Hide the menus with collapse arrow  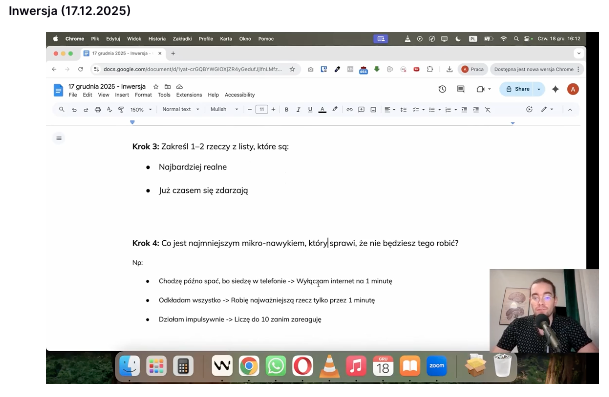(x=570, y=110)
